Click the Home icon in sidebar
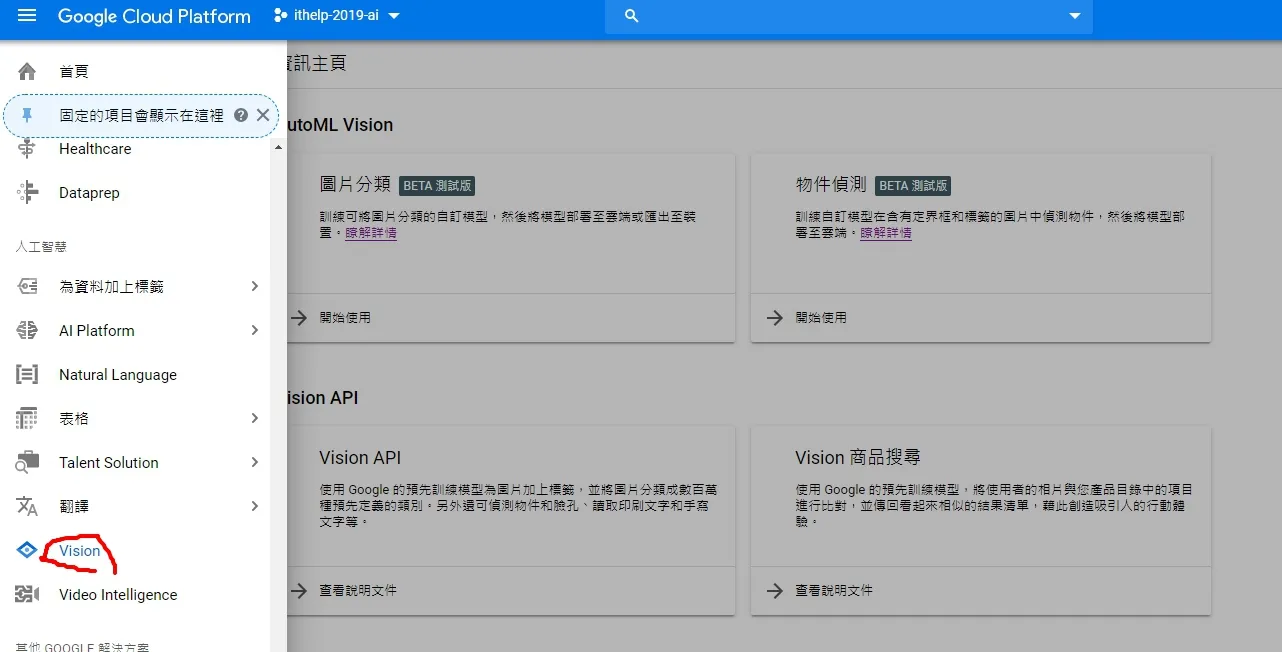1282x652 pixels. point(27,71)
